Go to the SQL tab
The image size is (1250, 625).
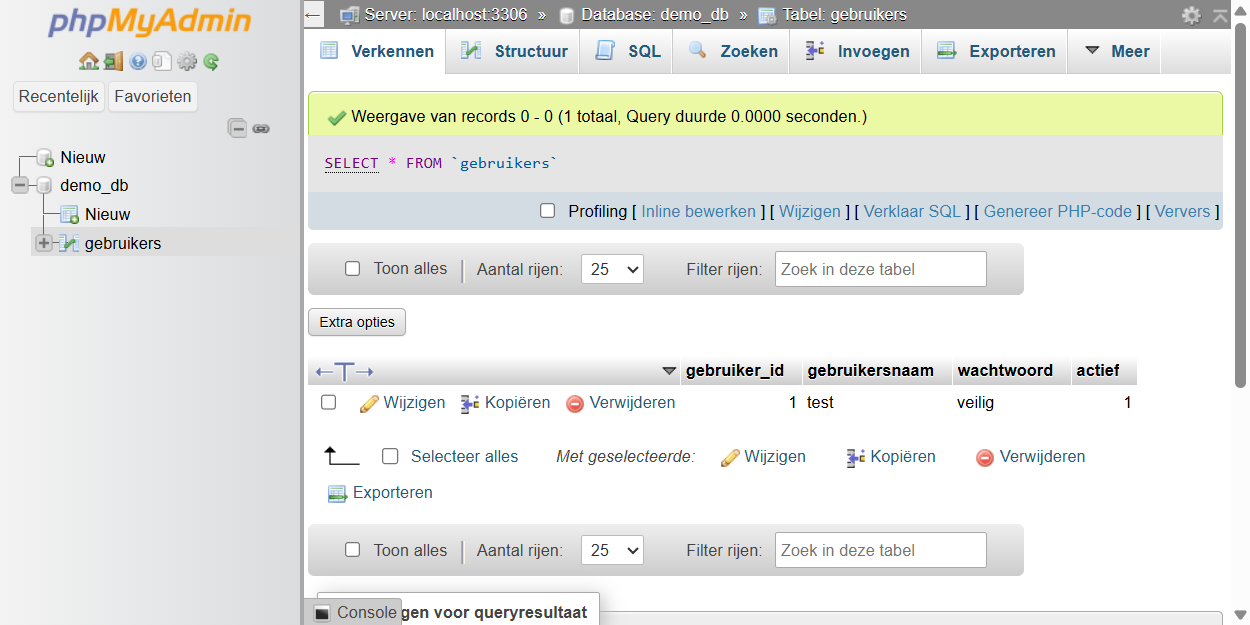pyautogui.click(x=630, y=51)
